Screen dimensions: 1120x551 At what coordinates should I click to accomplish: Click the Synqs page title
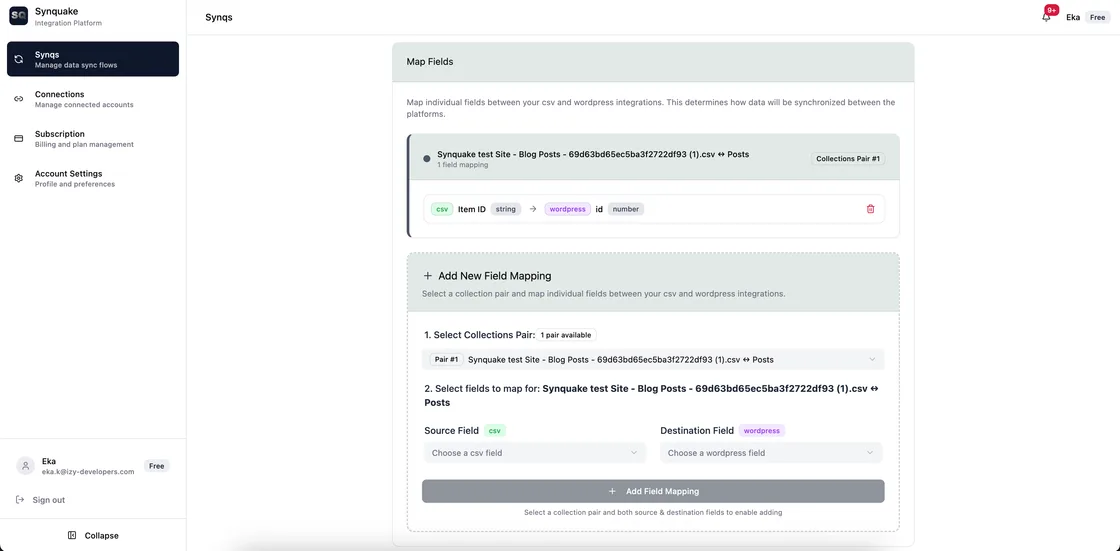pyautogui.click(x=219, y=17)
